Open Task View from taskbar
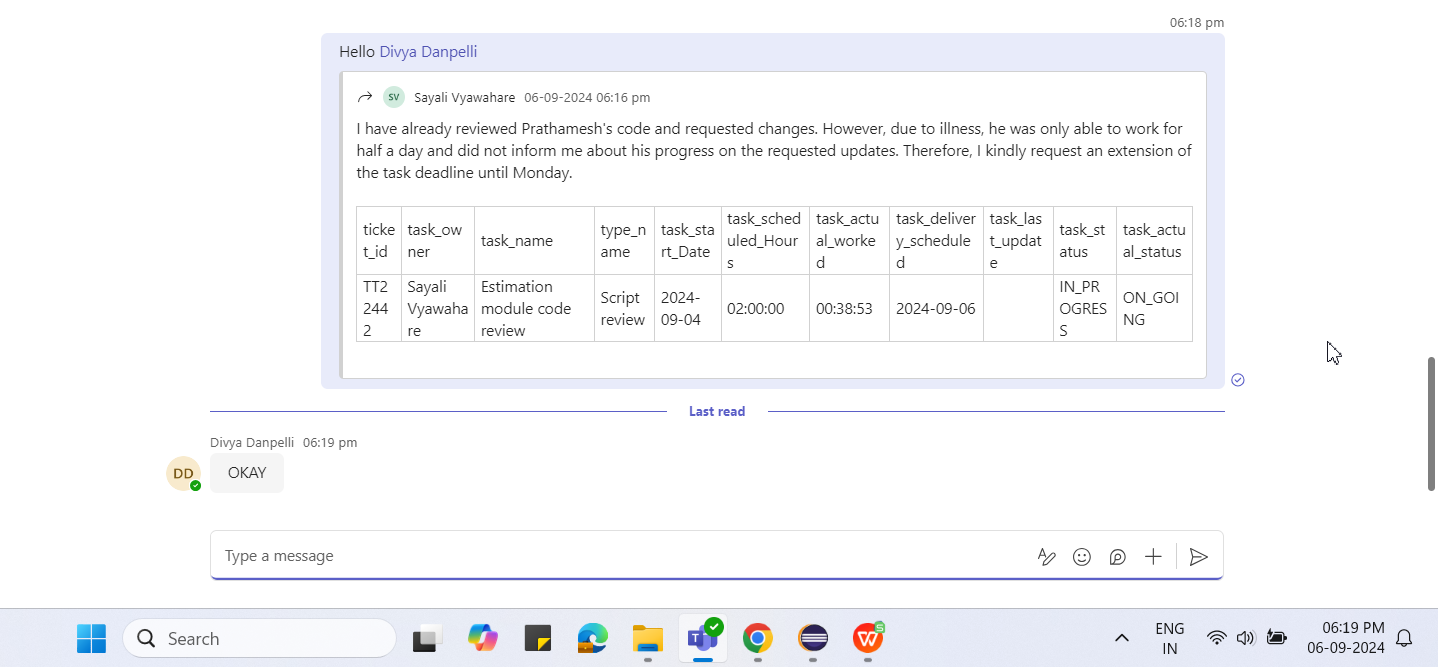This screenshot has width=1438, height=667. (428, 638)
